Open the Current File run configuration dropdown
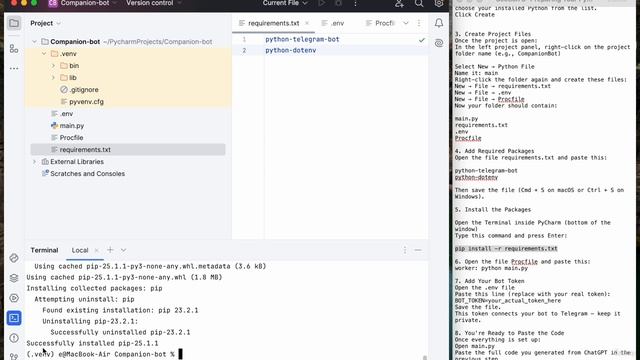 point(285,3)
